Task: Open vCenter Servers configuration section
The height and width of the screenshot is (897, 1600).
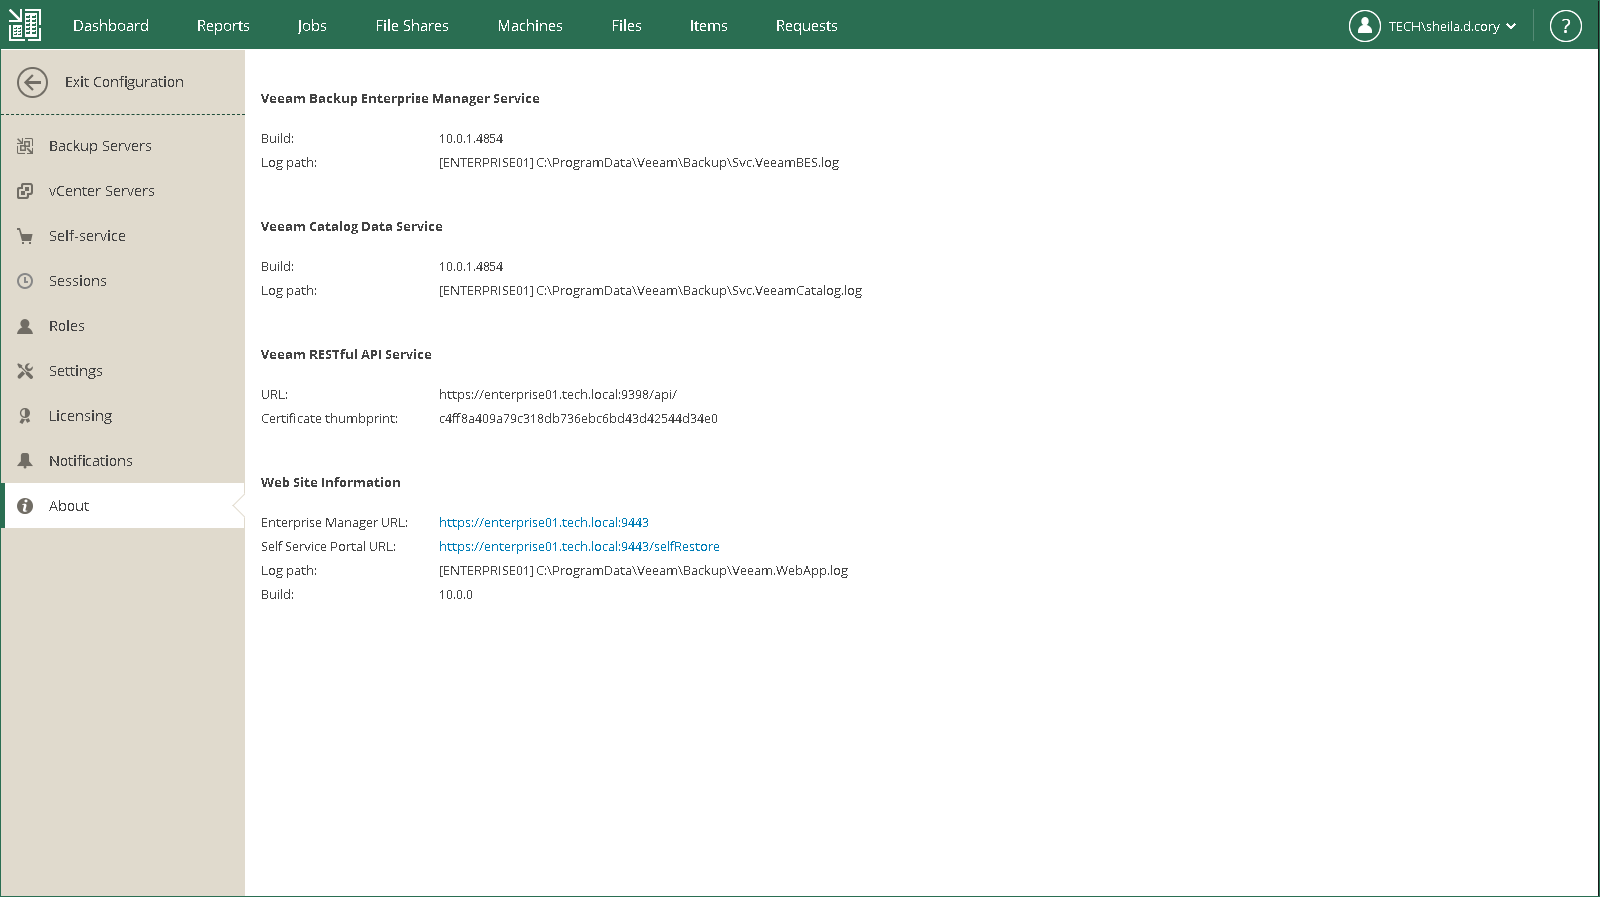Action: [123, 191]
